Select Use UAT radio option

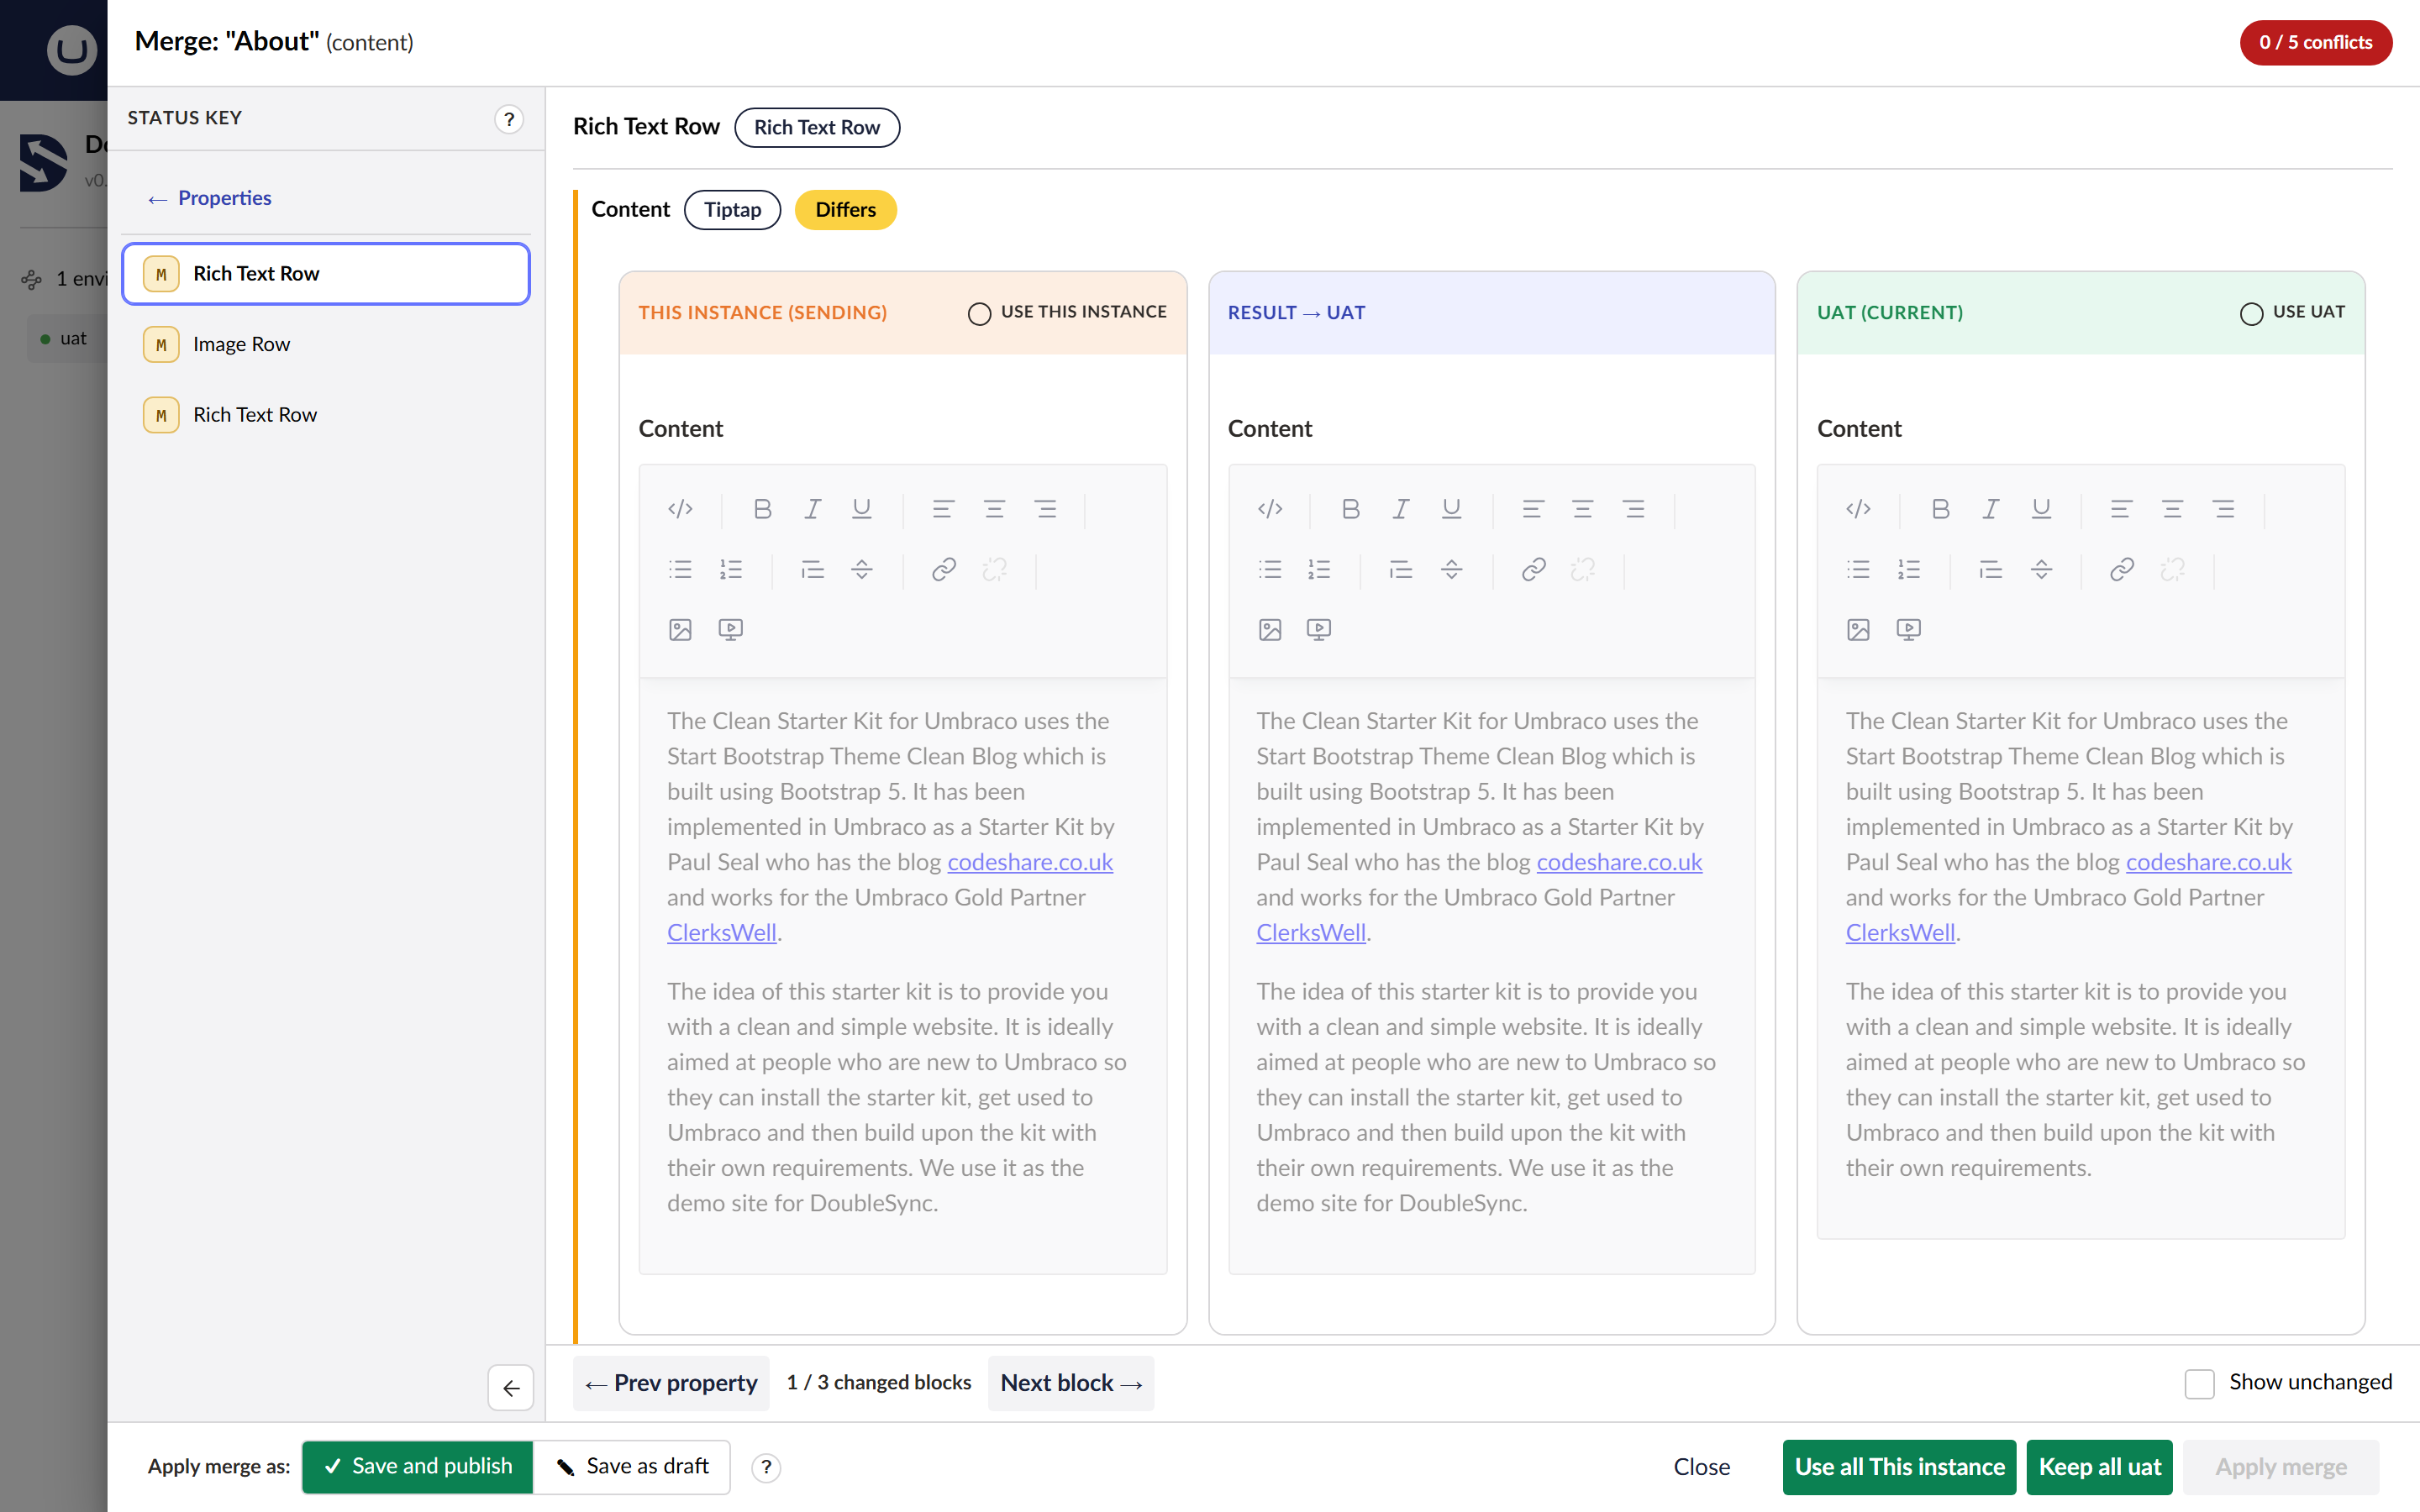coord(2251,313)
